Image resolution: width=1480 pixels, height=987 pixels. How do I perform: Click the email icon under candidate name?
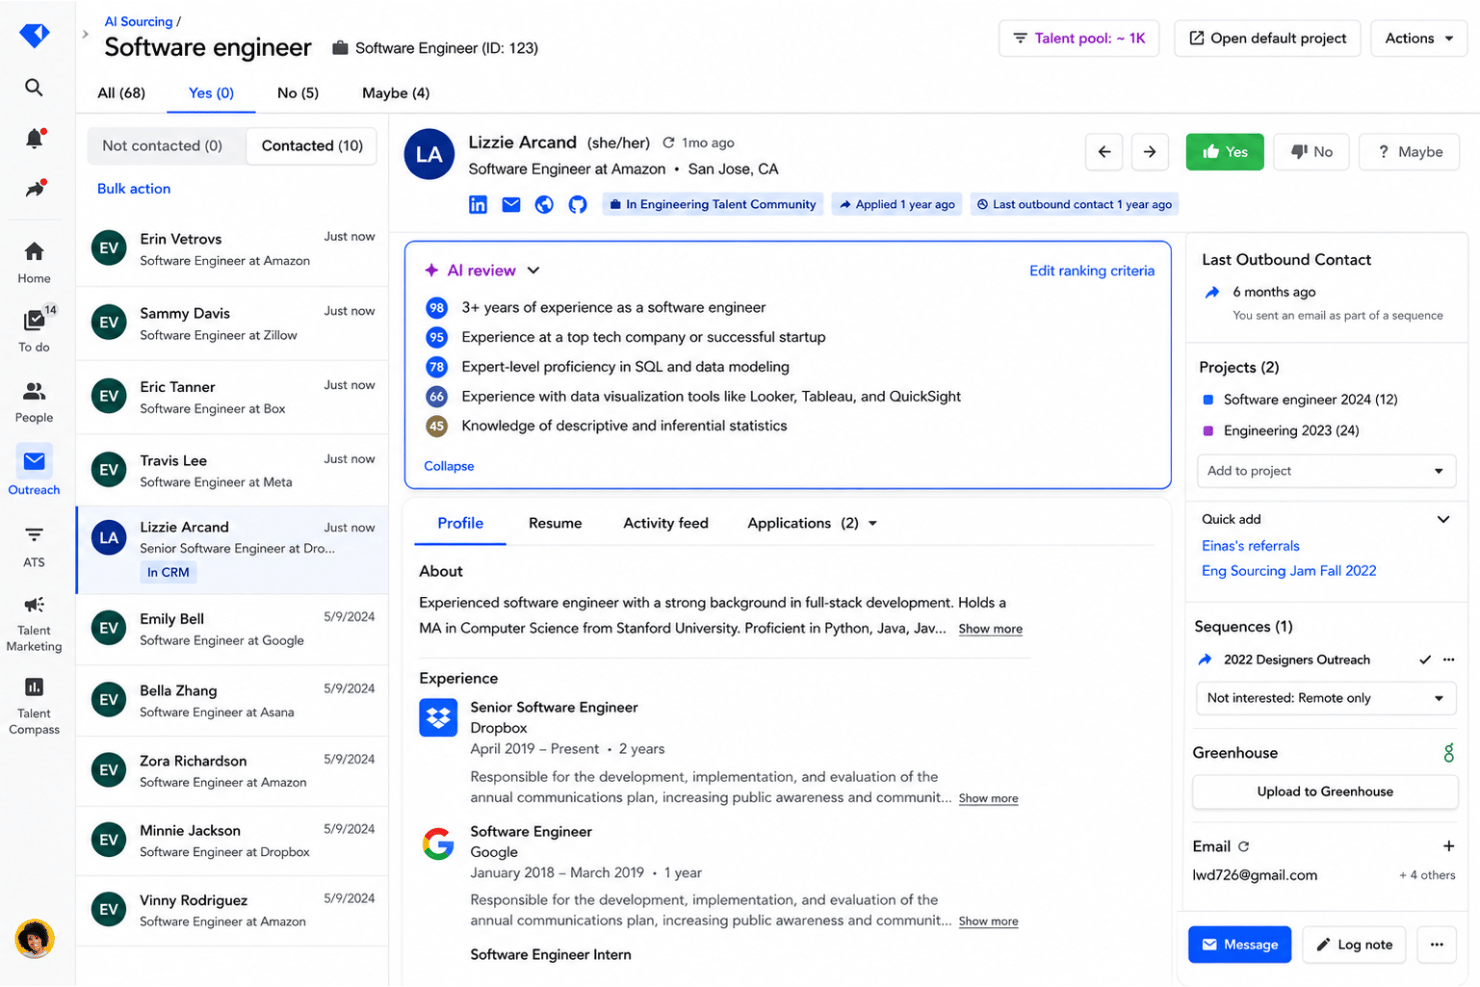[x=511, y=204]
